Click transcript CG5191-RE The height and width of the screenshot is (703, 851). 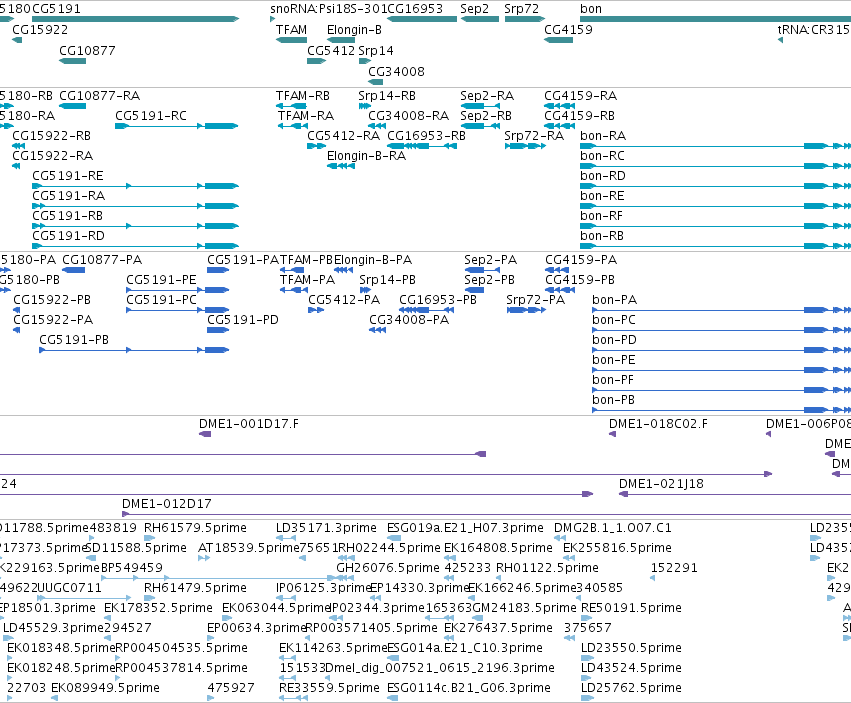[x=68, y=176]
